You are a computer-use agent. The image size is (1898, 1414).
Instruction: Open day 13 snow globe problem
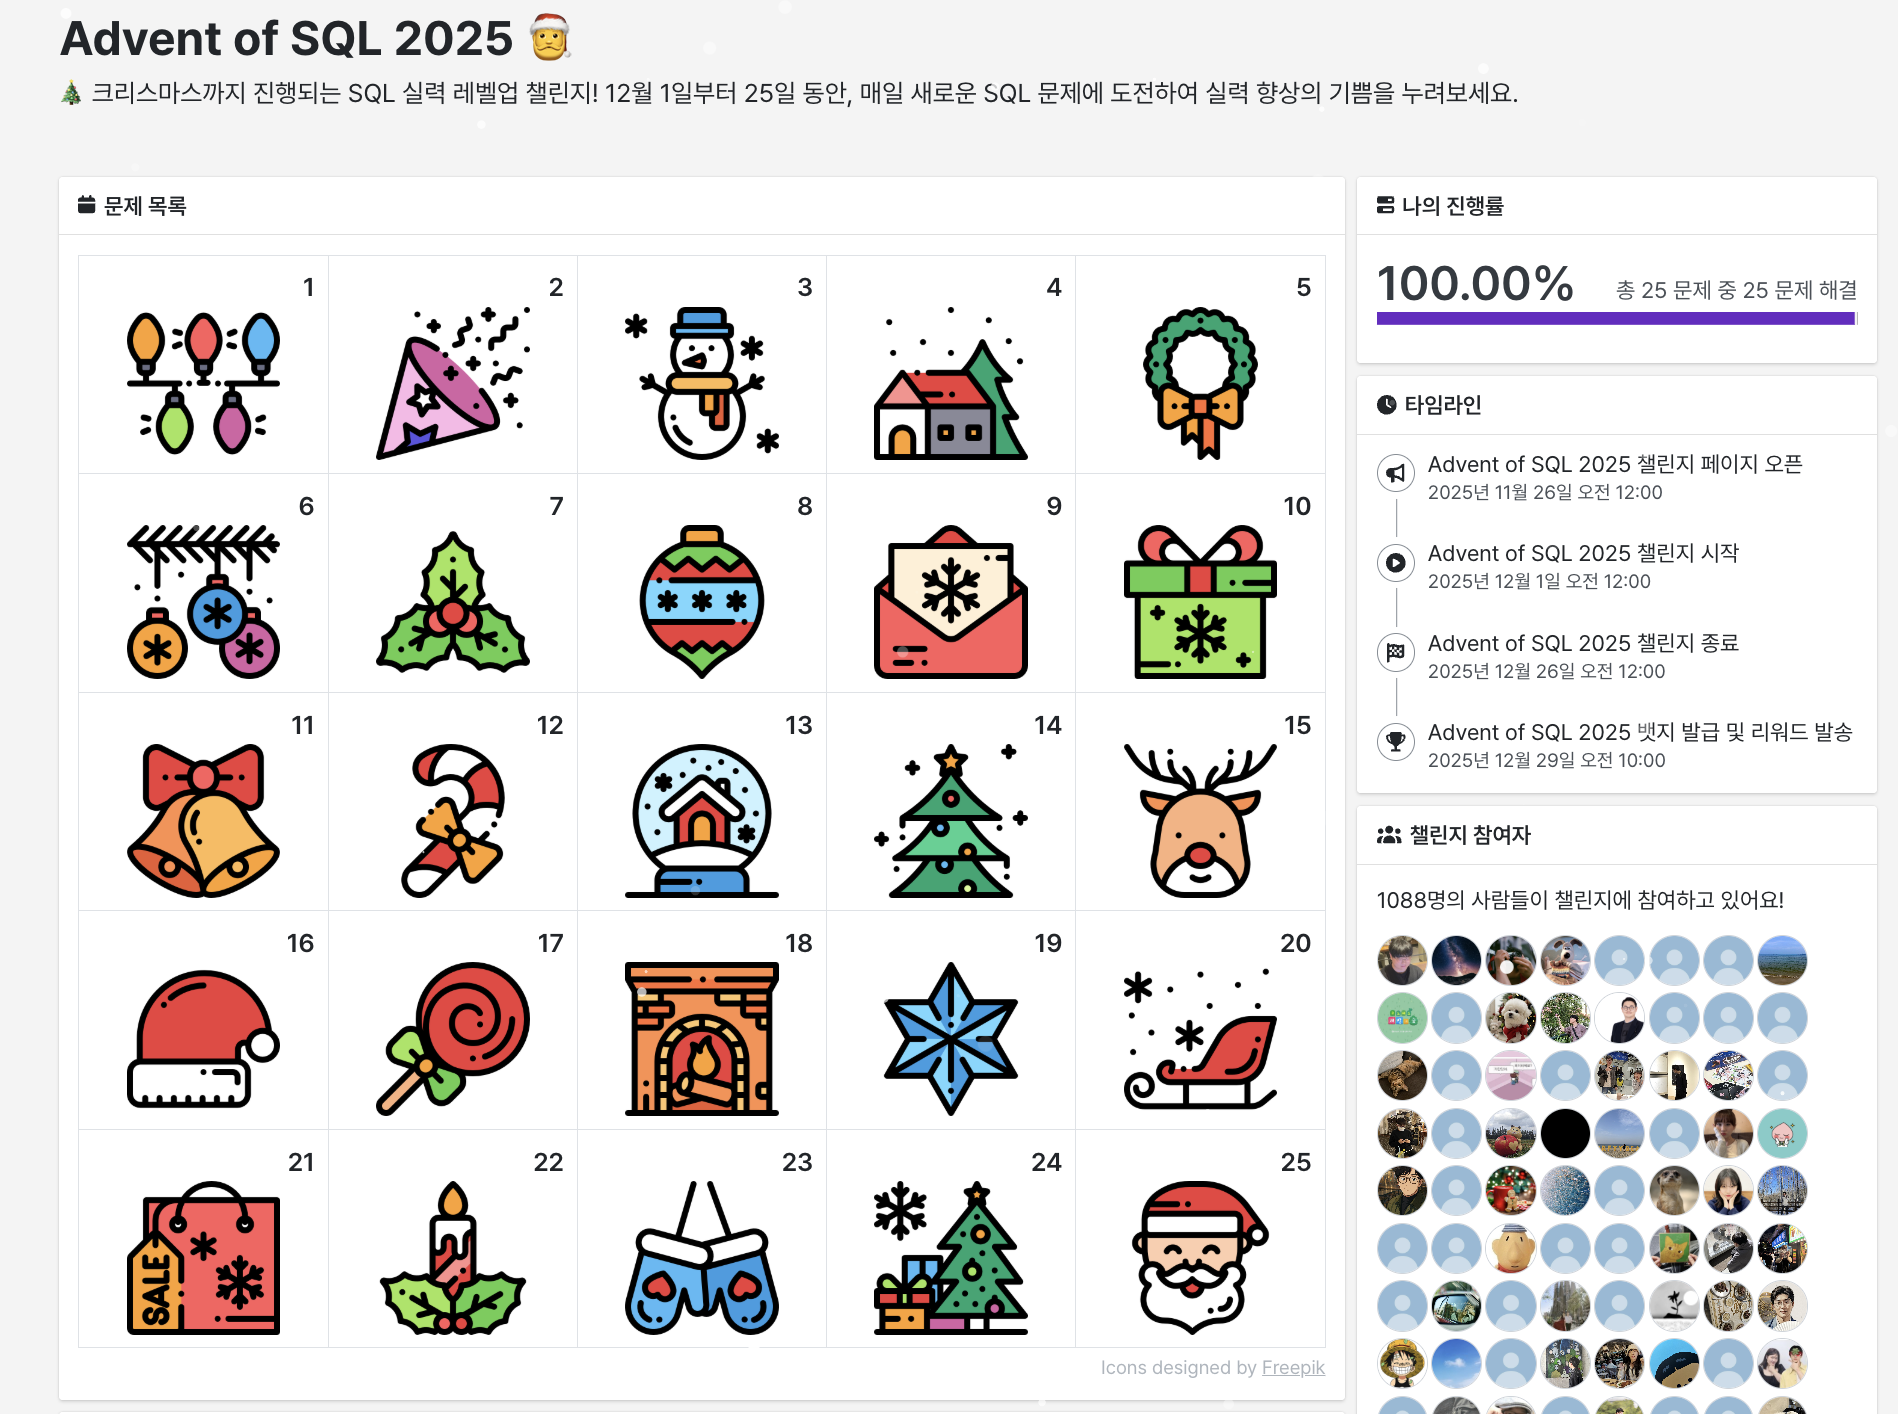(702, 802)
